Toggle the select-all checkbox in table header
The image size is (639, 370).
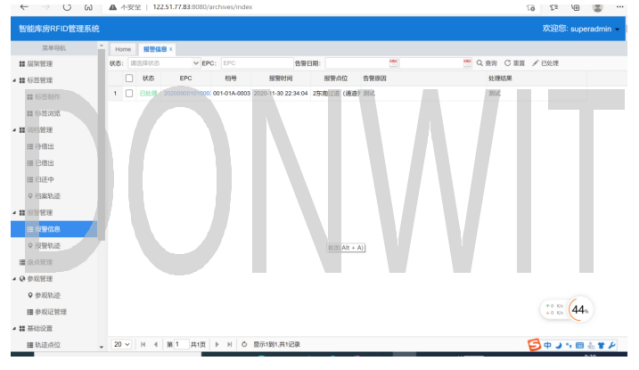pyautogui.click(x=129, y=78)
